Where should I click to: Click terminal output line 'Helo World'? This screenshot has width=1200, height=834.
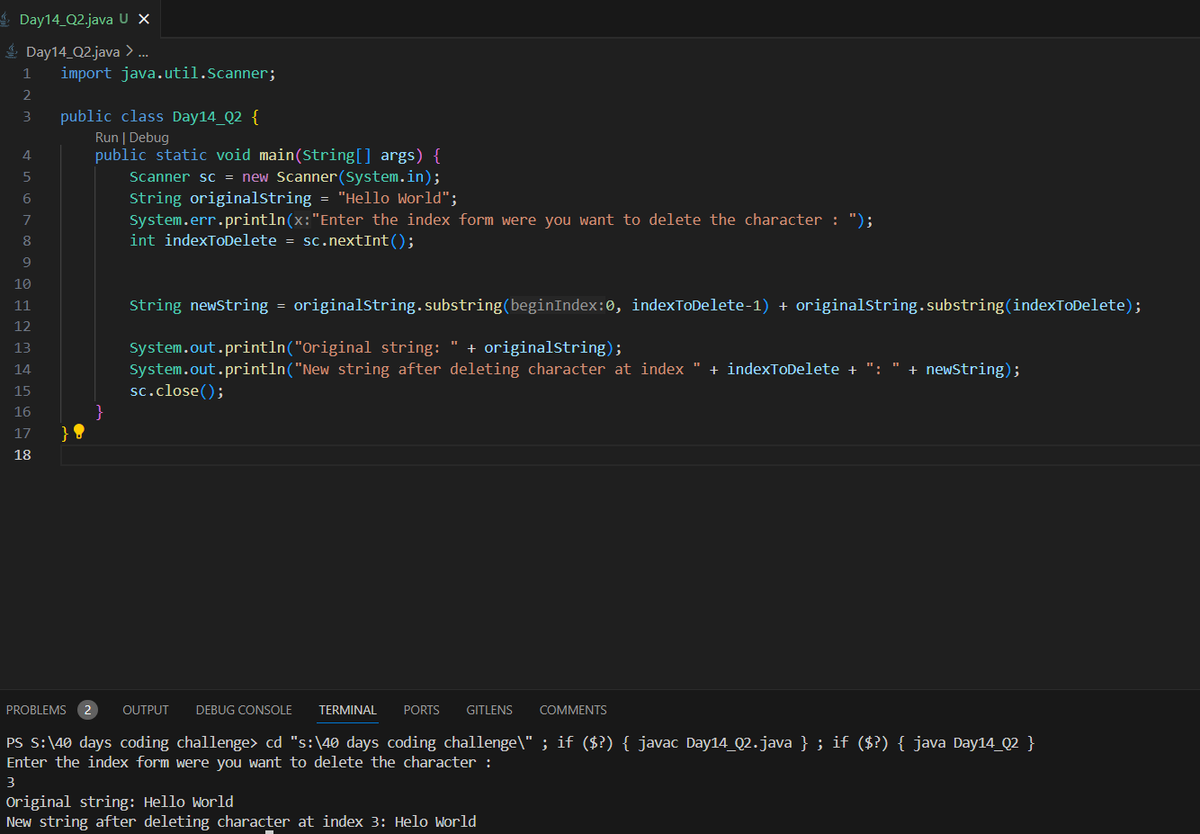pos(436,822)
